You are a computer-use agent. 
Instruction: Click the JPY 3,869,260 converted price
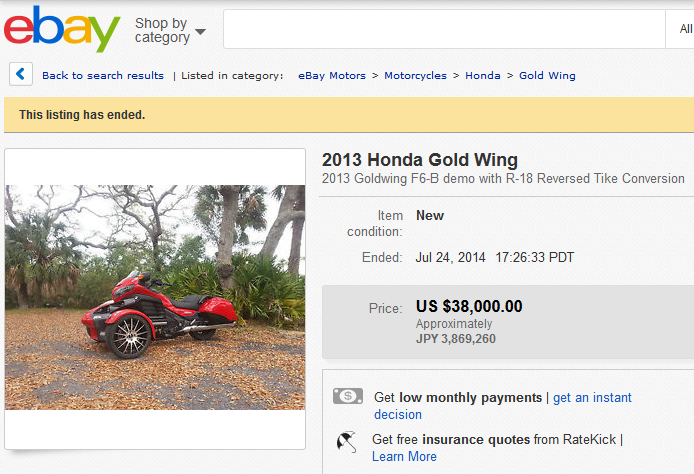click(456, 339)
